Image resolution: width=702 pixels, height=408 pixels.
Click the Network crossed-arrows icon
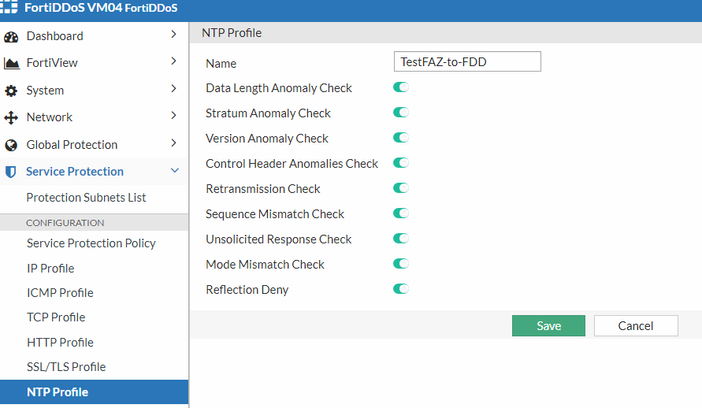pos(12,118)
